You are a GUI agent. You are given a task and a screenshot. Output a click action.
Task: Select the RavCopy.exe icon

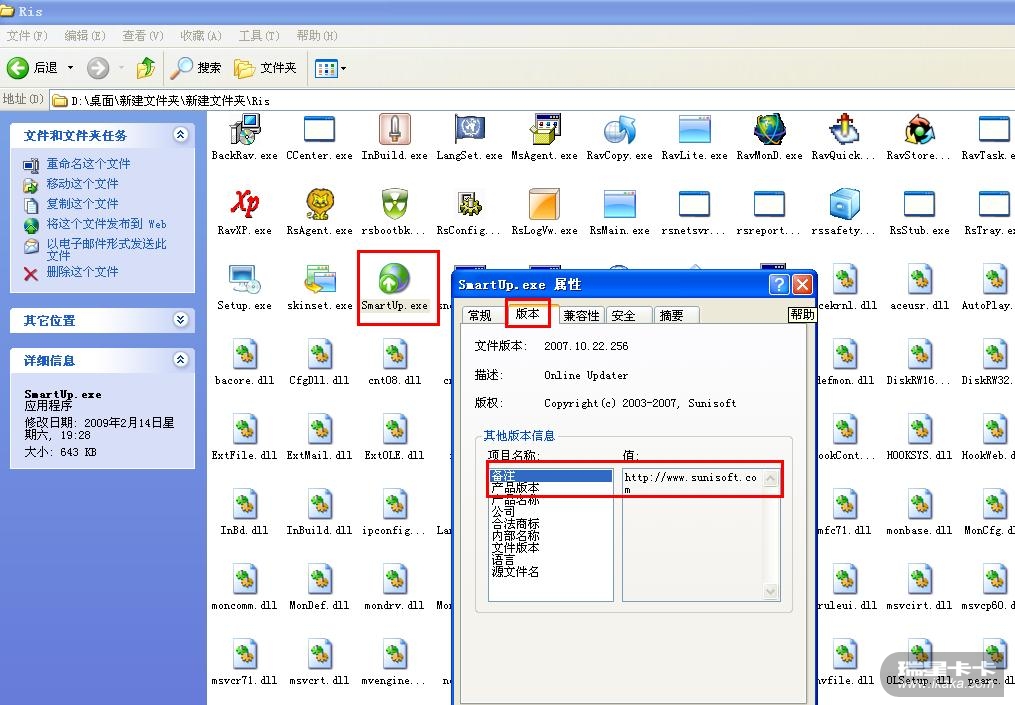(619, 129)
